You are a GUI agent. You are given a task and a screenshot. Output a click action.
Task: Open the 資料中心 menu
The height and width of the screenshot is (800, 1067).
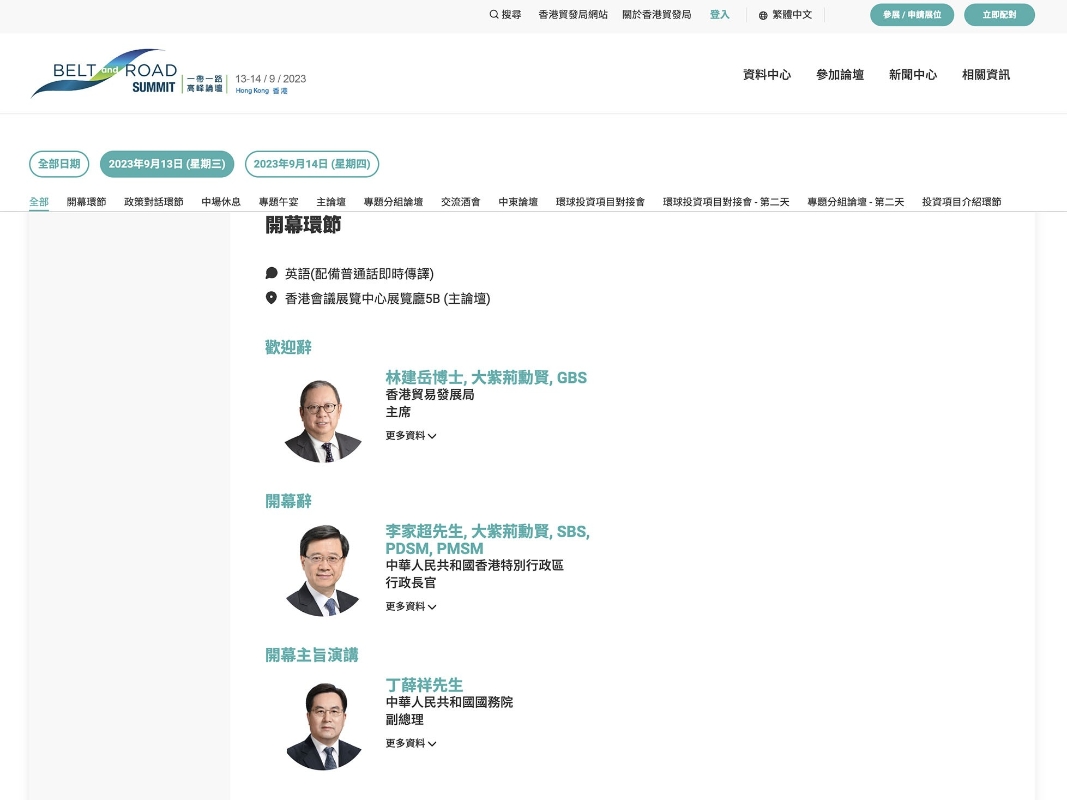[x=767, y=75]
